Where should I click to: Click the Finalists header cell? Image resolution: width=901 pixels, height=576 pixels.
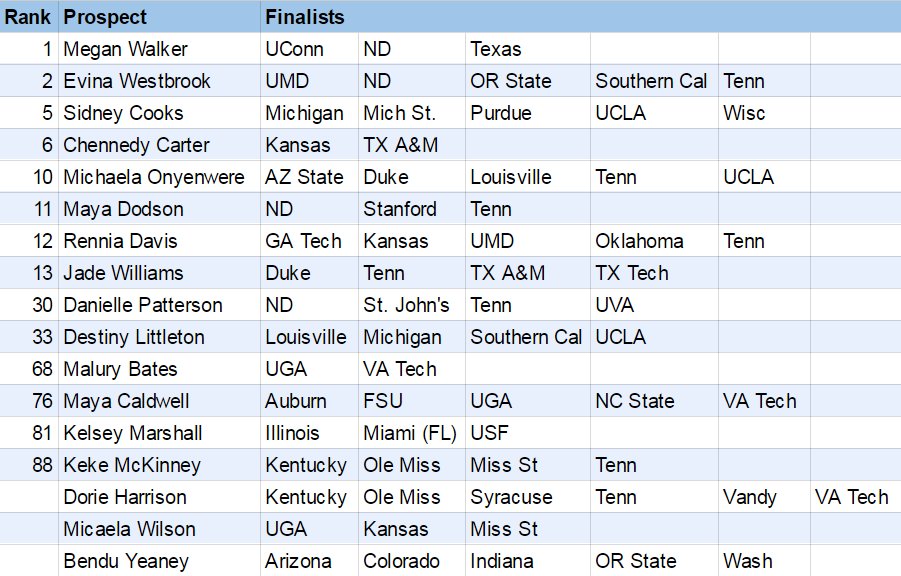(580, 17)
